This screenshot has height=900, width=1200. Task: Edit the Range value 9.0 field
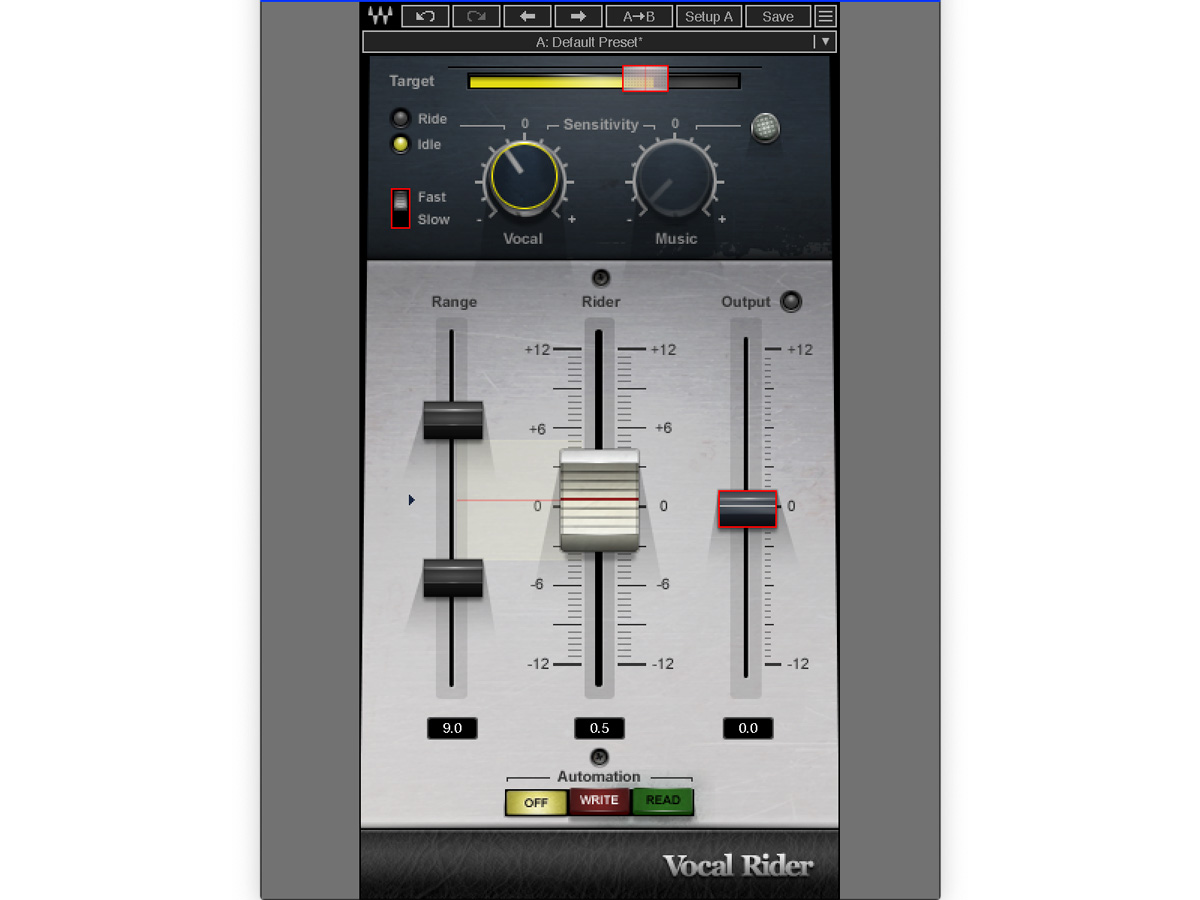452,728
